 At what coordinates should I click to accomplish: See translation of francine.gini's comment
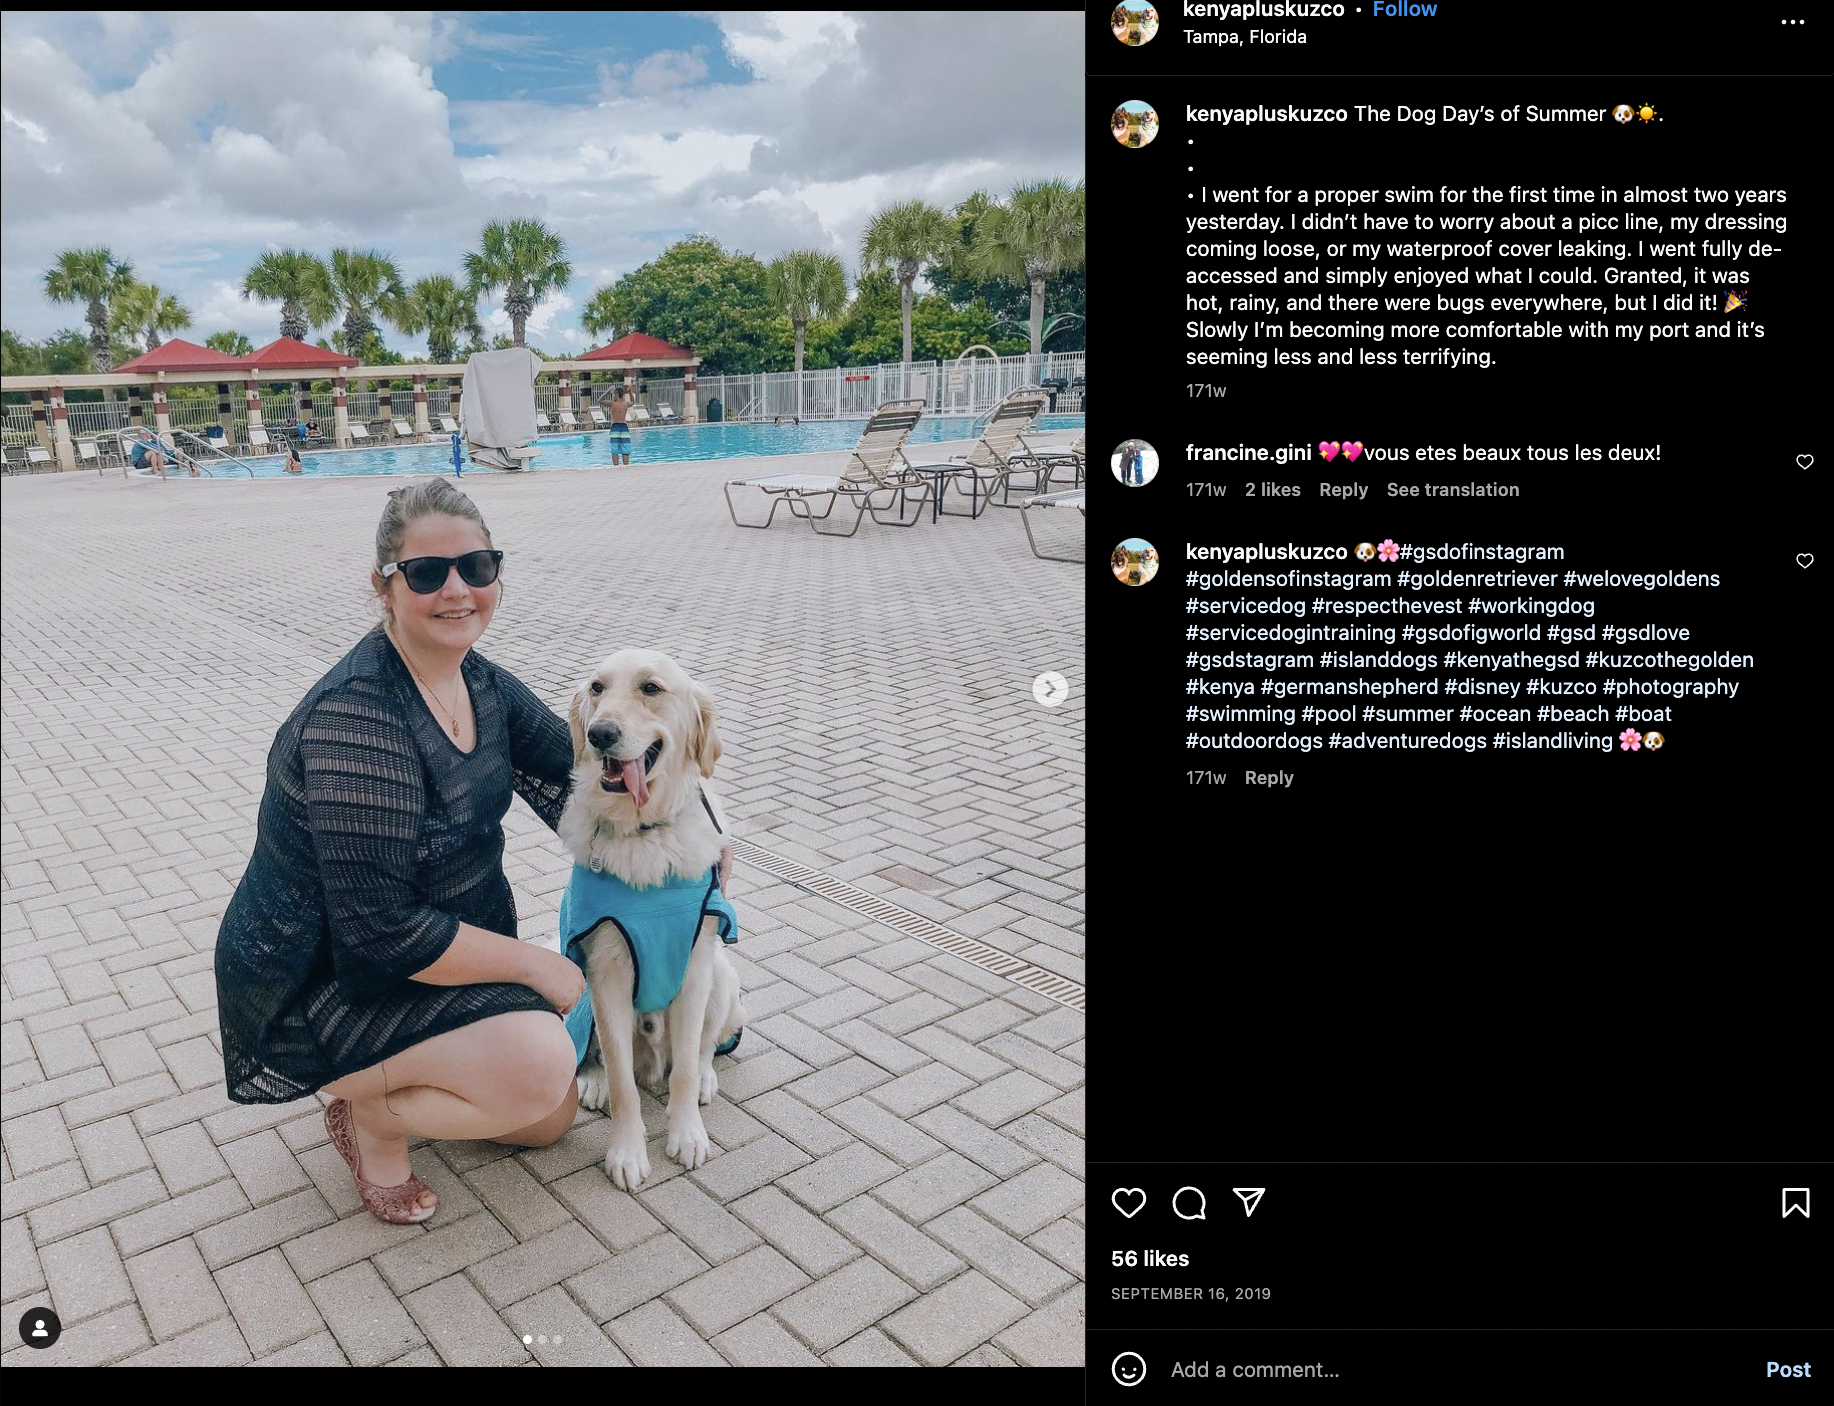(1452, 490)
